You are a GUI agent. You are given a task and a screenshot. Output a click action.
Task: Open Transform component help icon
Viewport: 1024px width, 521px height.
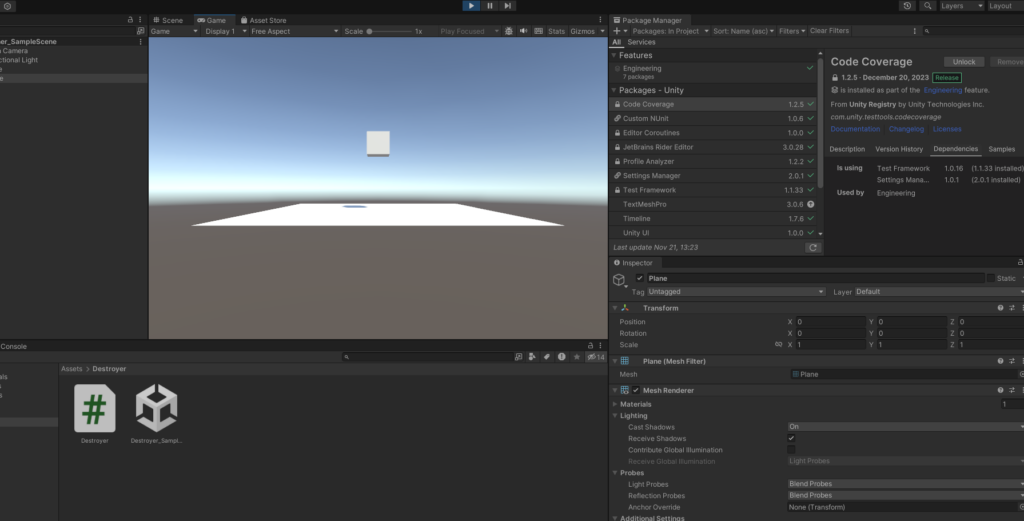pyautogui.click(x=1000, y=308)
